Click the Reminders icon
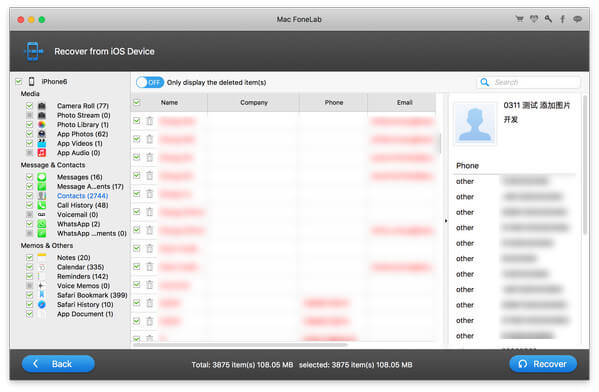This screenshot has width=599, height=392. [42, 276]
